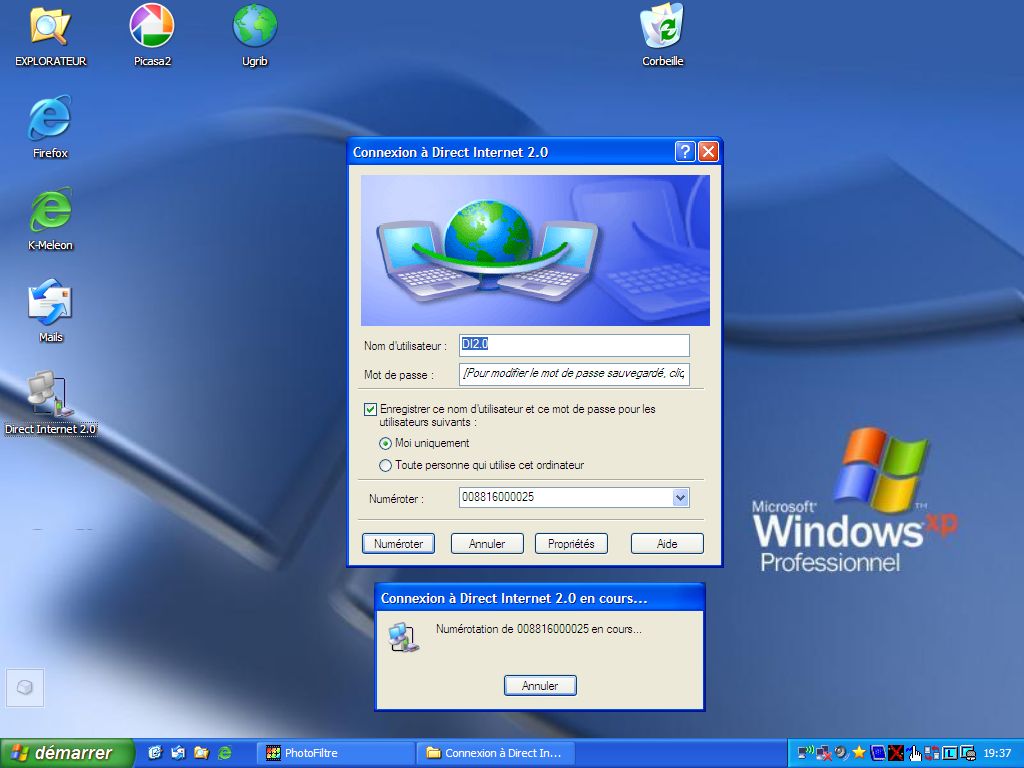Click the monitor with mouse tray icon
The height and width of the screenshot is (768, 1024).
coord(968,753)
